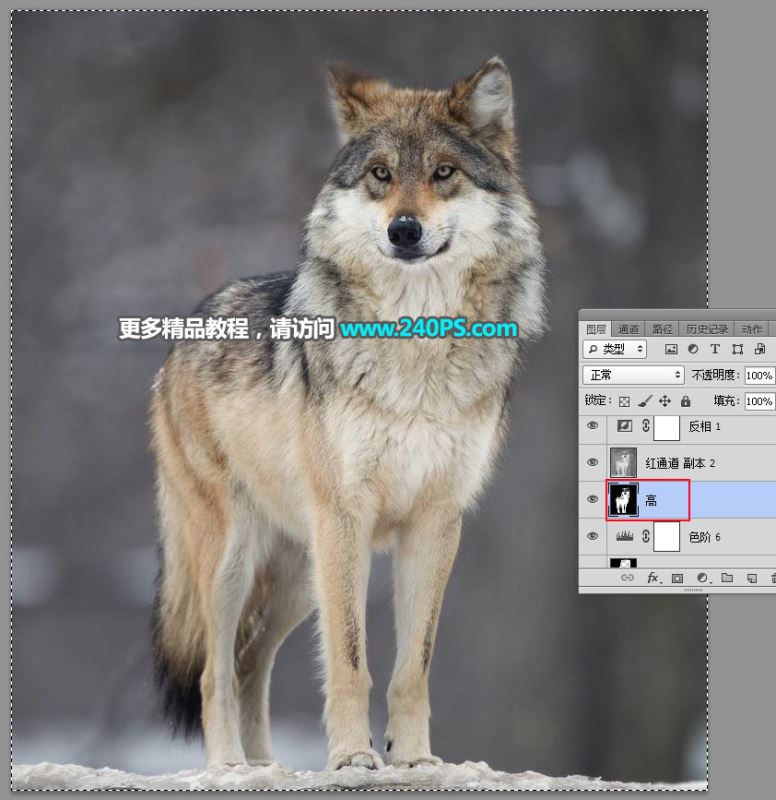Create new fill or adjustment layer
776x800 pixels.
tap(703, 578)
